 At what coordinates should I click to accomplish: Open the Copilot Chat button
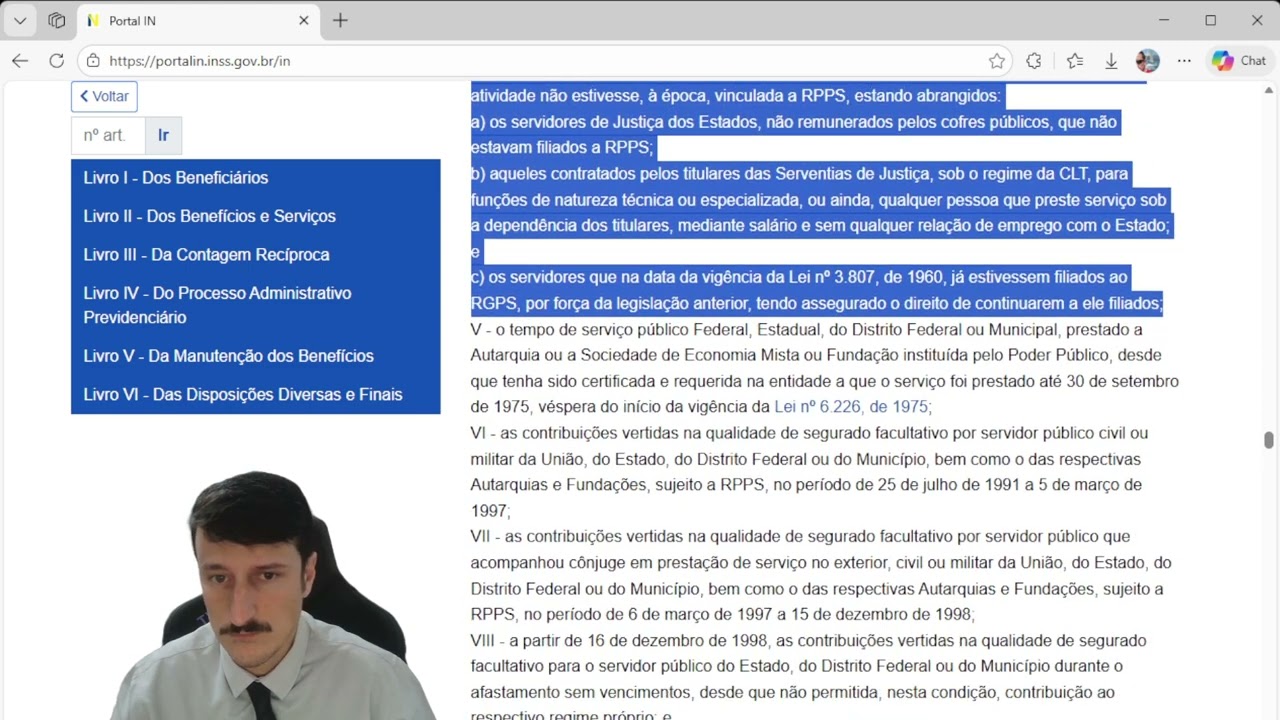pos(1239,61)
